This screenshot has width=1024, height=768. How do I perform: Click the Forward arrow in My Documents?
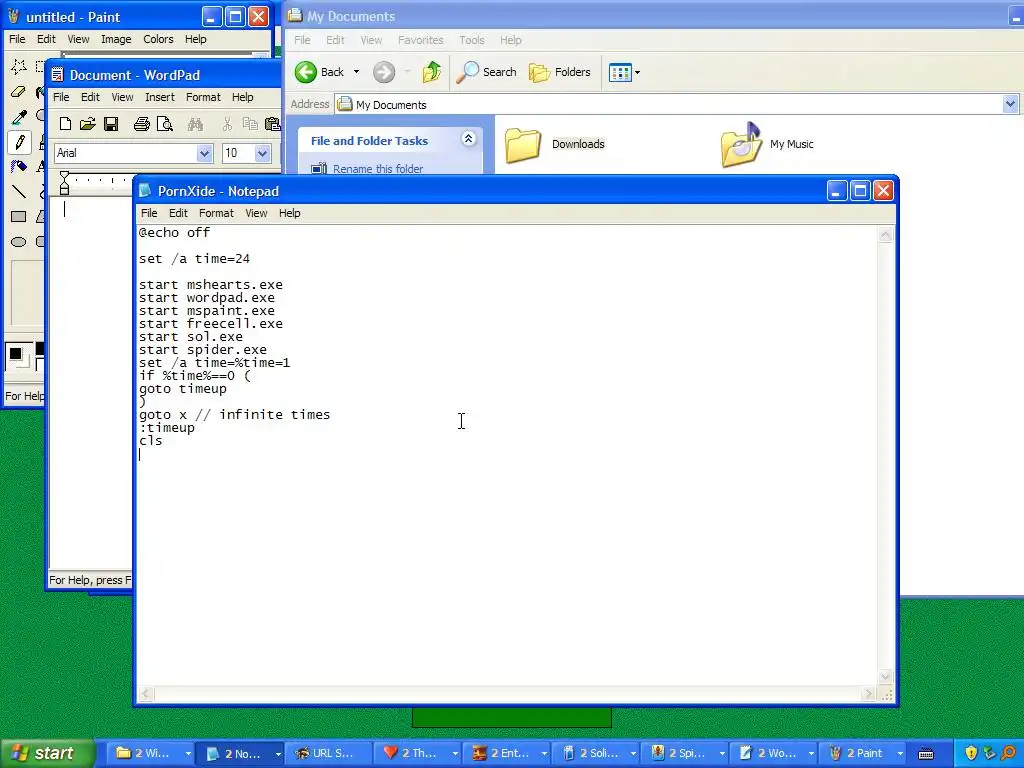384,72
